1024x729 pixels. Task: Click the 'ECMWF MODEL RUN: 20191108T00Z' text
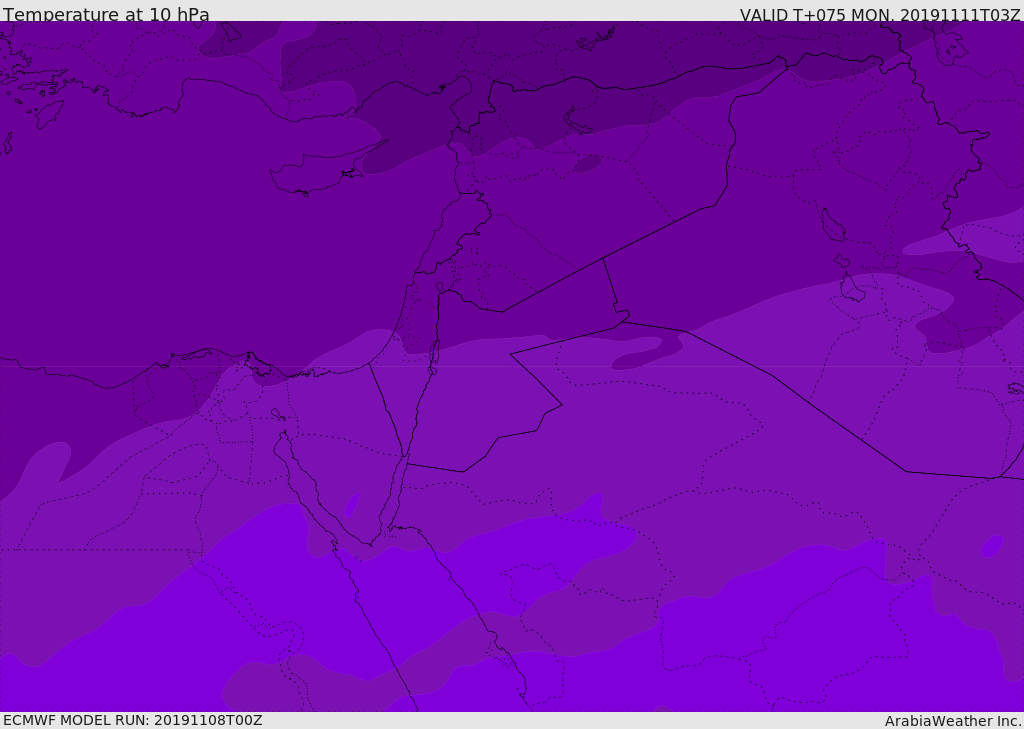(133, 720)
